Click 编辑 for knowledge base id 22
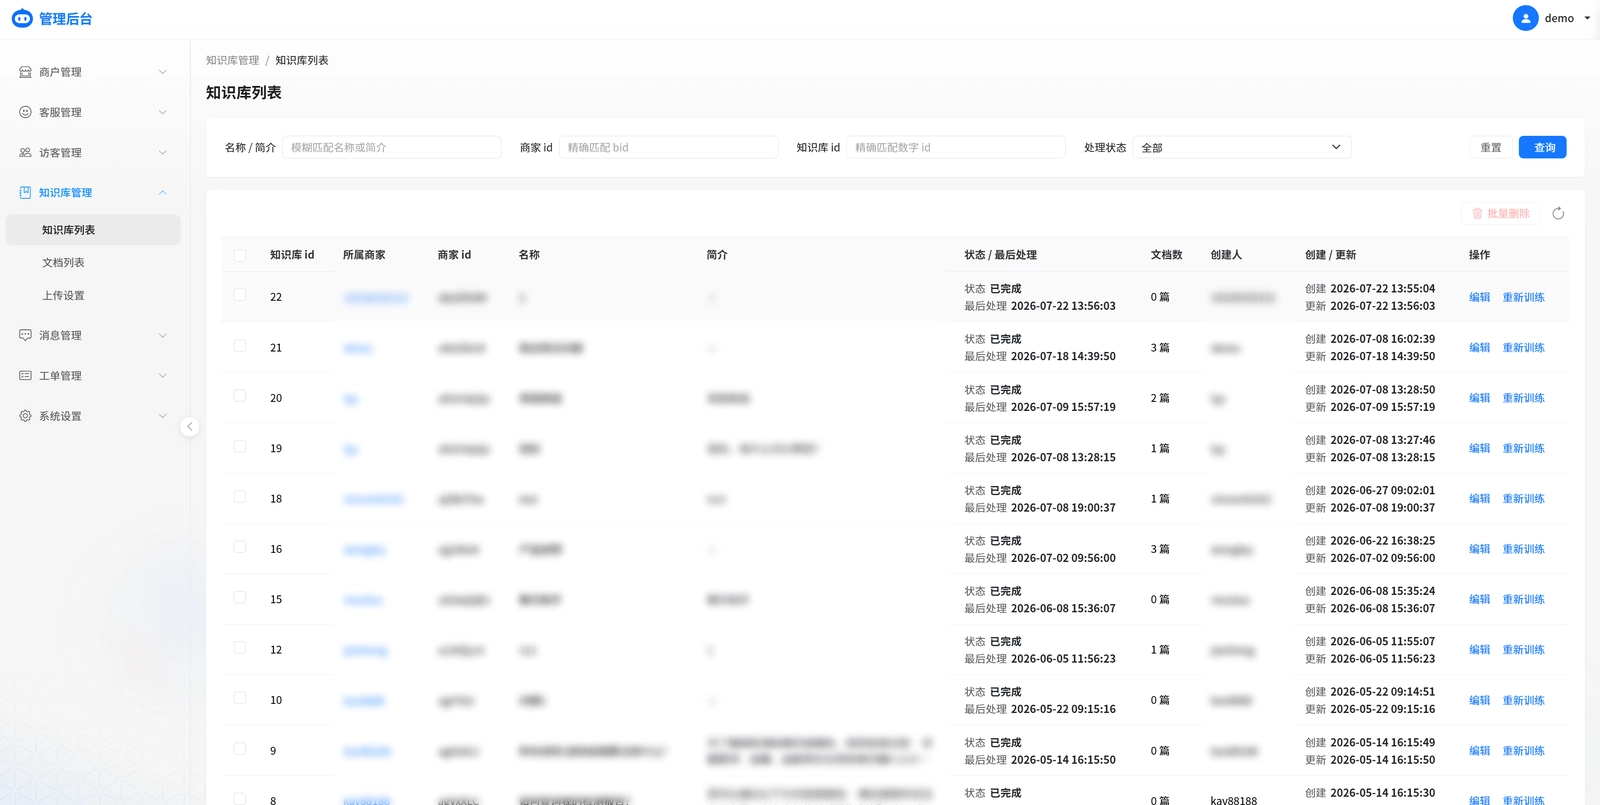This screenshot has height=805, width=1600. click(x=1480, y=297)
